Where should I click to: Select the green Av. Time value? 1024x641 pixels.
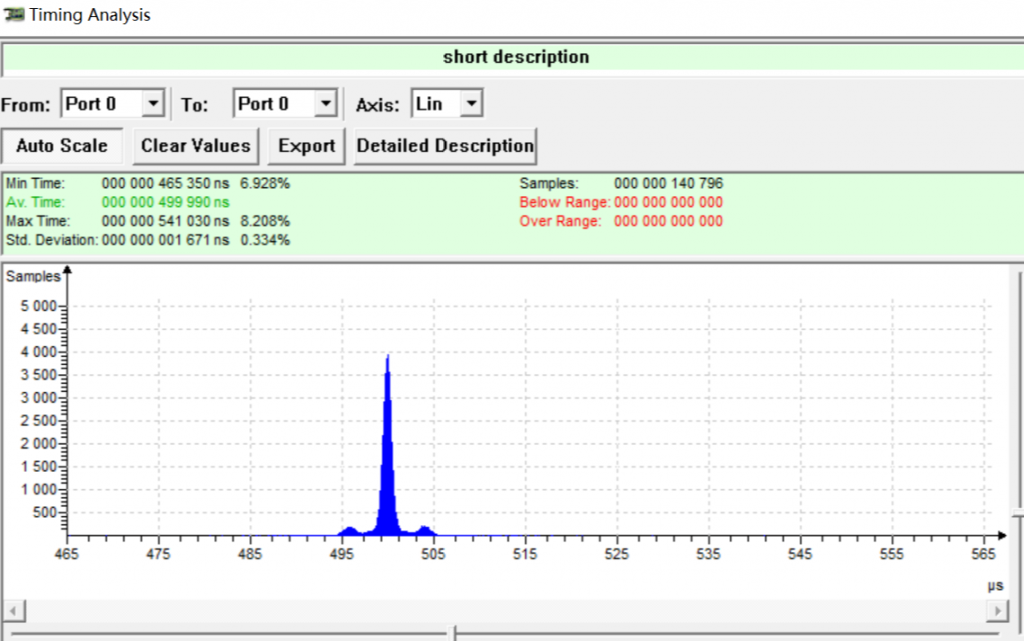[x=165, y=202]
